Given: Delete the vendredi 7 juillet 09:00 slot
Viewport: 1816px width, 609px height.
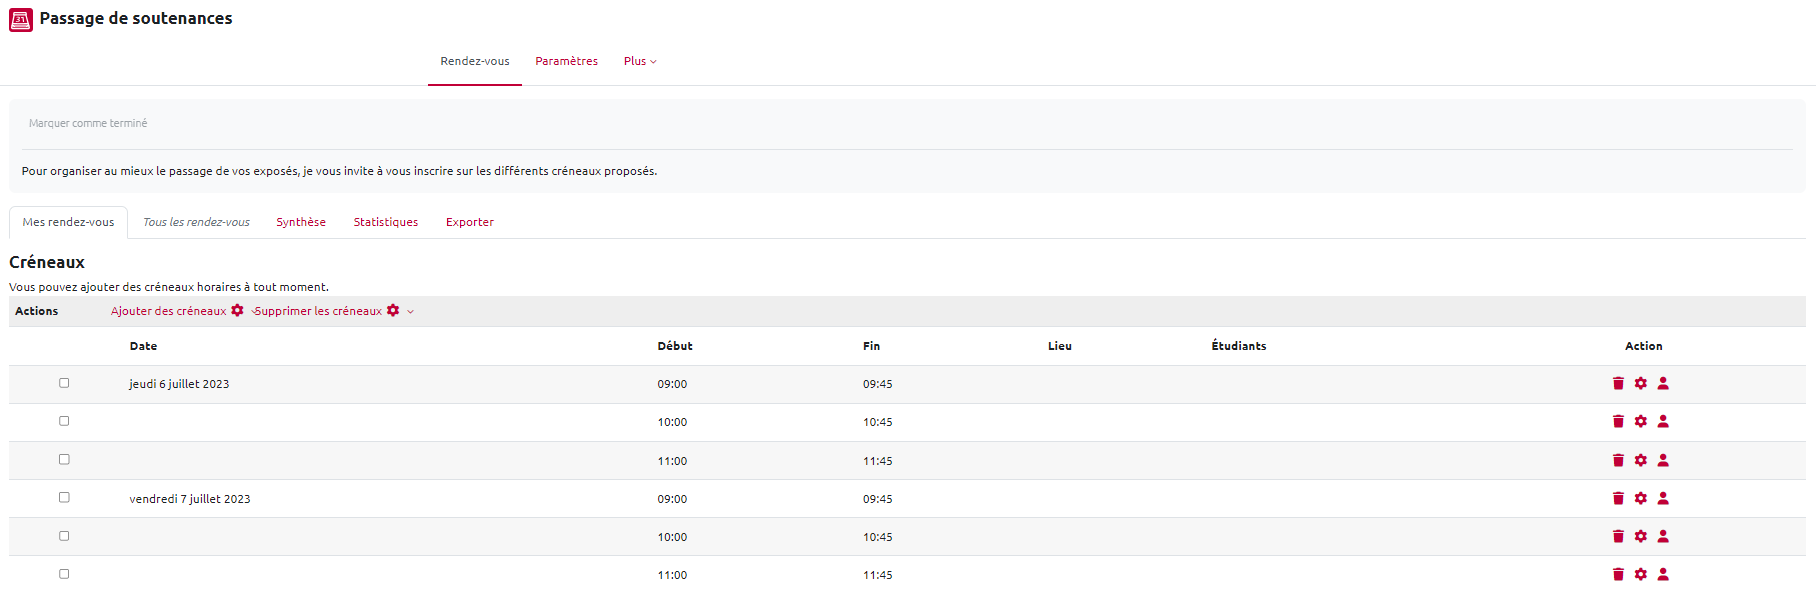Looking at the screenshot, I should [x=1618, y=498].
